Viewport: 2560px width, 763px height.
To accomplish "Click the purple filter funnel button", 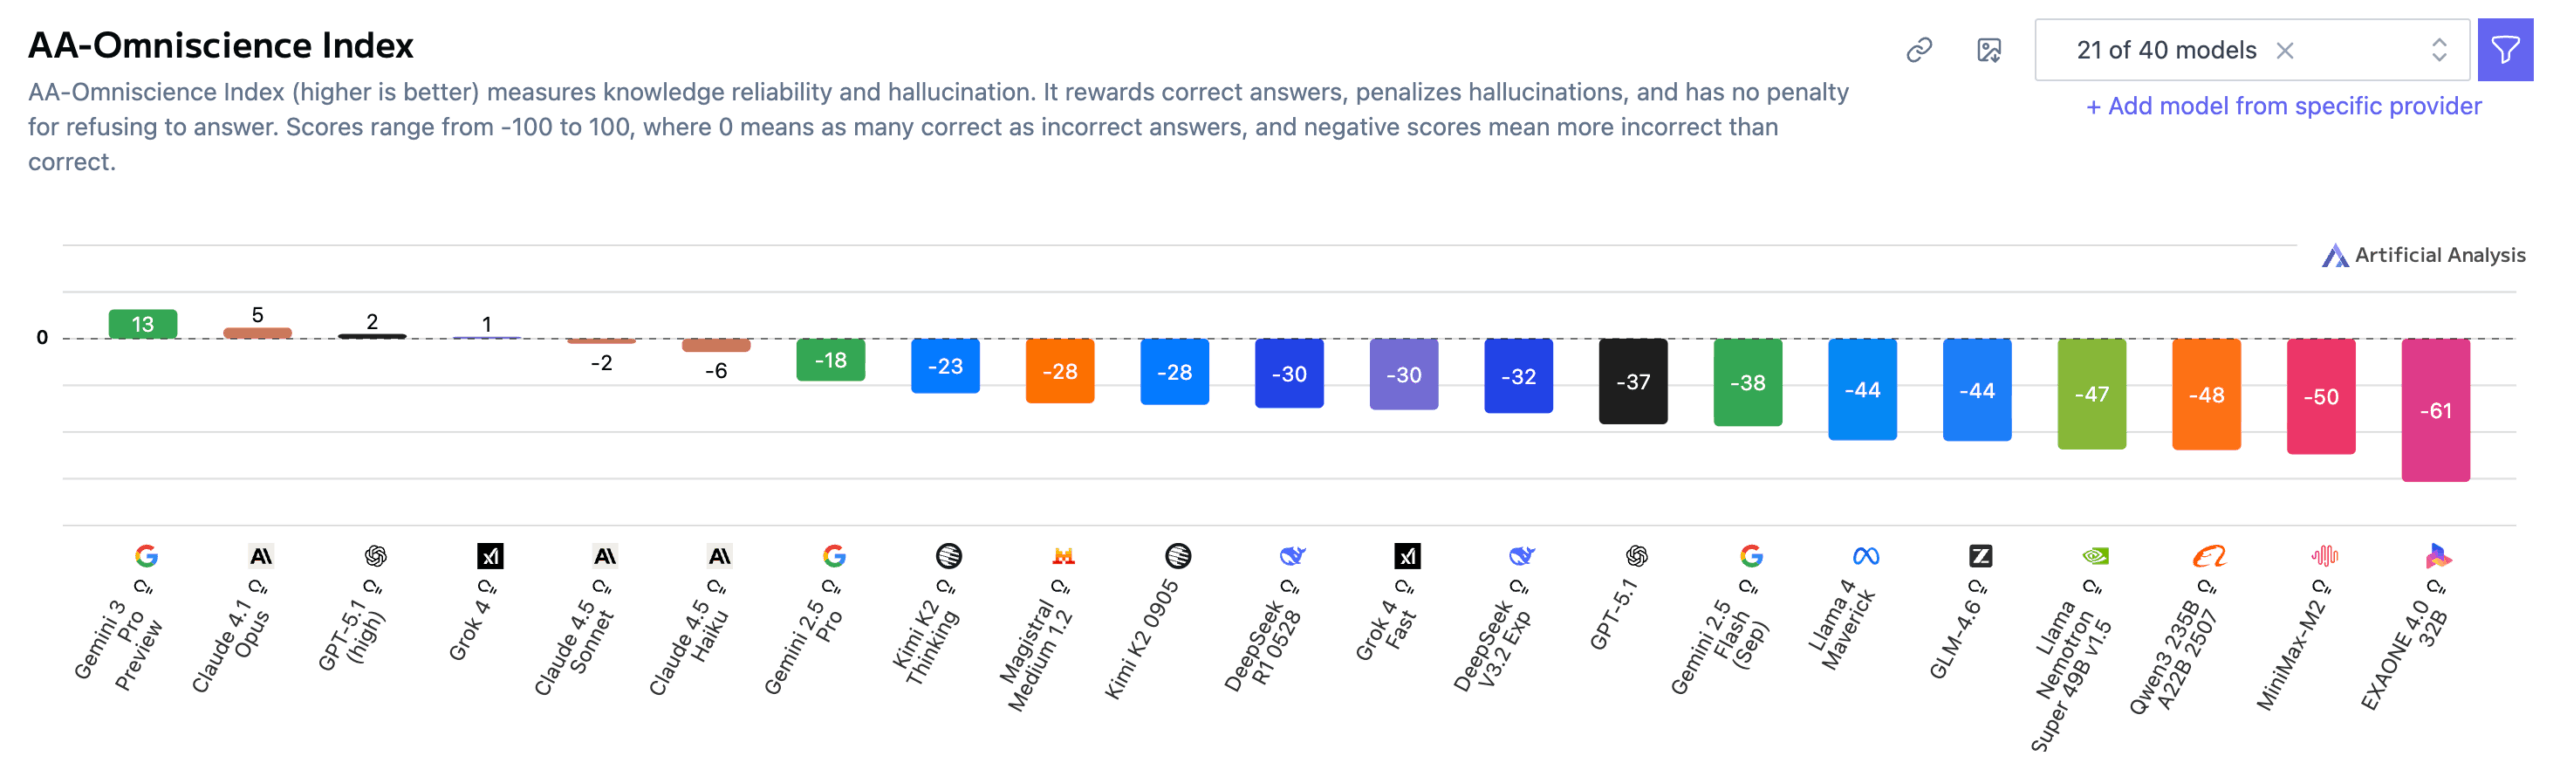I will [2503, 50].
